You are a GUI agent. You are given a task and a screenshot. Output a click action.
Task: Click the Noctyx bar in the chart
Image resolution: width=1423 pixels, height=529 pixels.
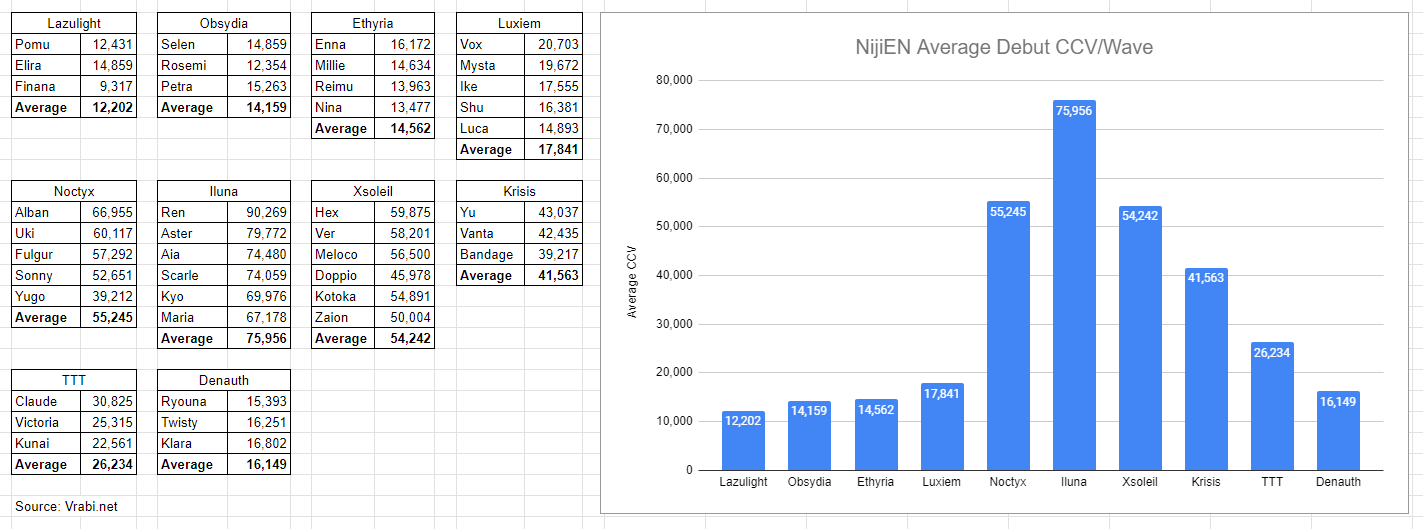pos(1008,336)
